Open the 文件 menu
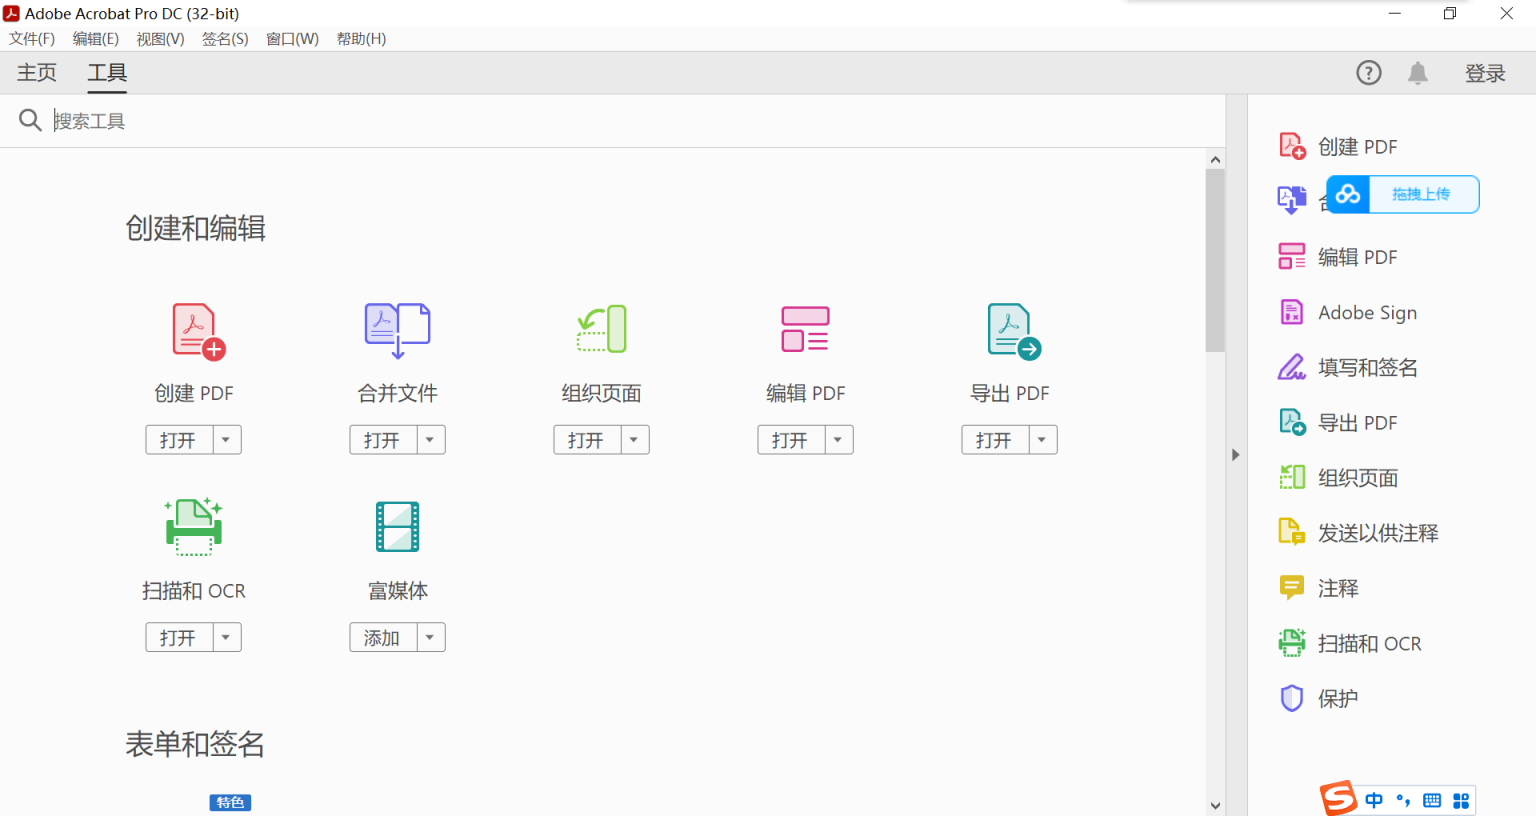Screen dimensions: 1536x816 30,39
